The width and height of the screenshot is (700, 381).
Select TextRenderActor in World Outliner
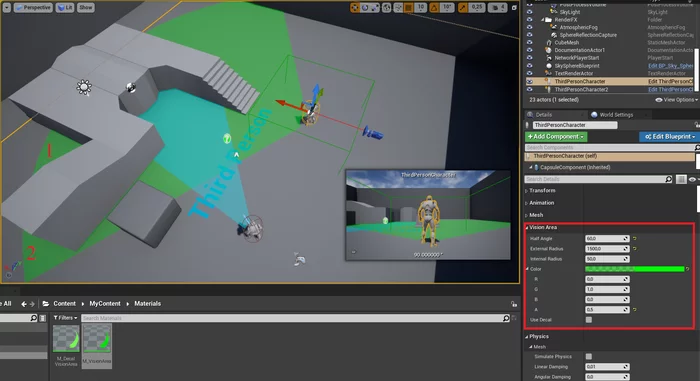574,73
